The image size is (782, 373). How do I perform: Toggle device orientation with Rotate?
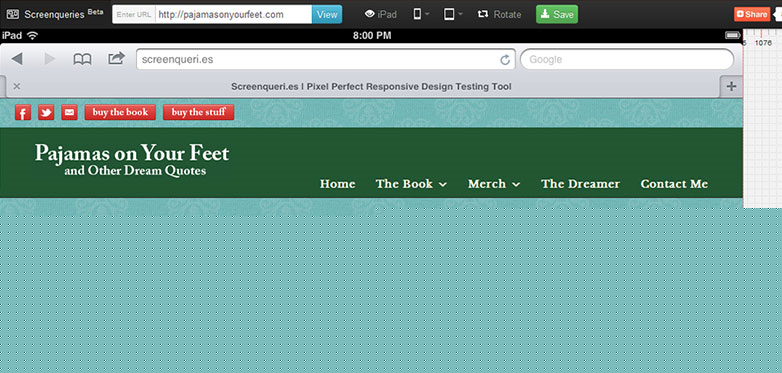click(x=499, y=14)
